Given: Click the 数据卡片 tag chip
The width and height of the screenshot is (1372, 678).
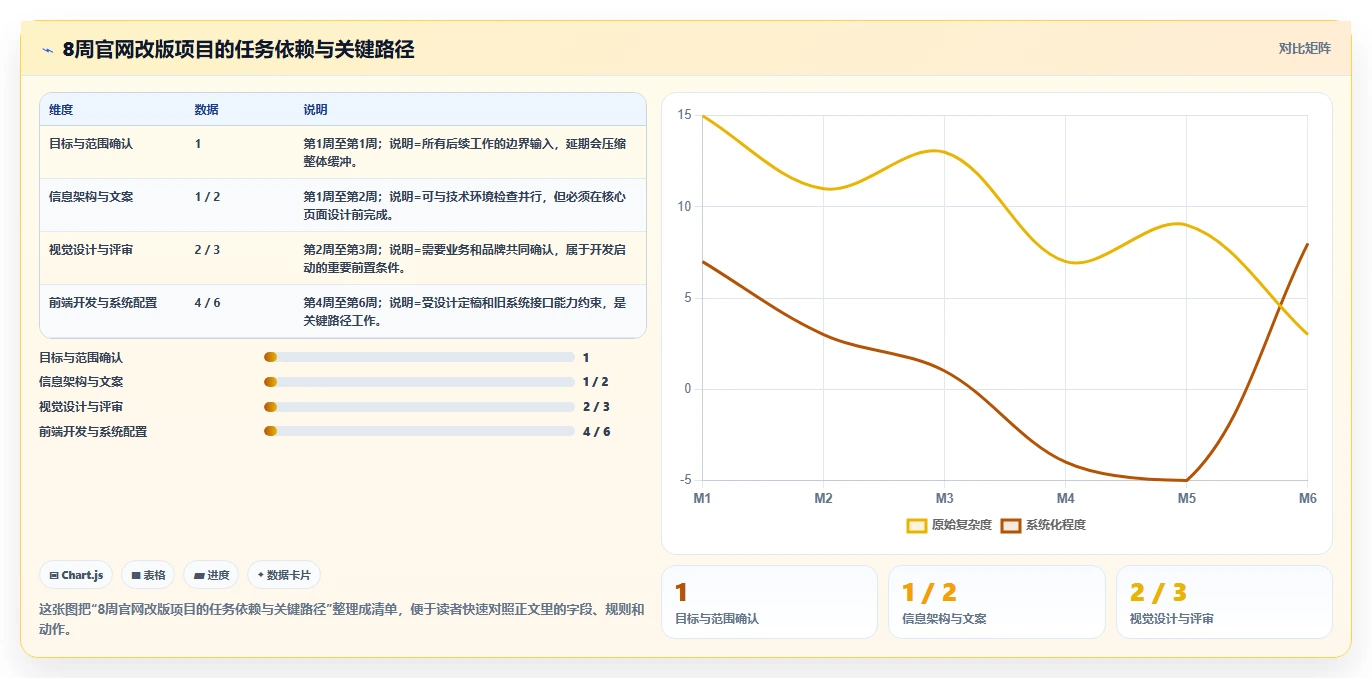Looking at the screenshot, I should point(284,575).
